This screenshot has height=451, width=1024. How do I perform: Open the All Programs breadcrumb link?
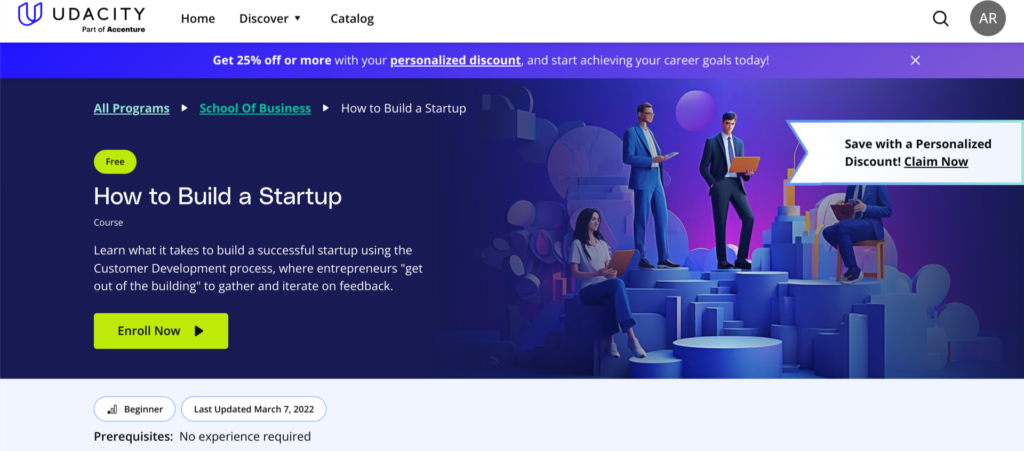point(131,108)
